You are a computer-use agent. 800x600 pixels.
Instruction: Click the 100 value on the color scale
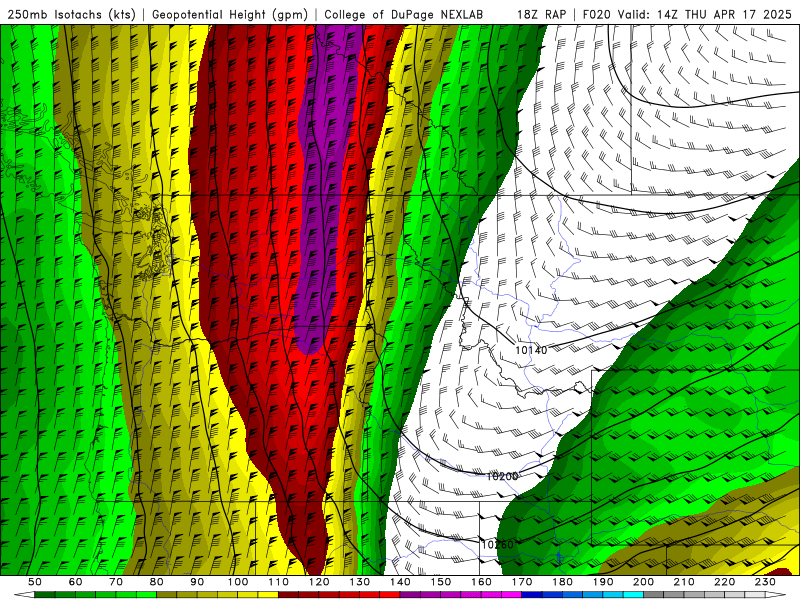point(238,582)
